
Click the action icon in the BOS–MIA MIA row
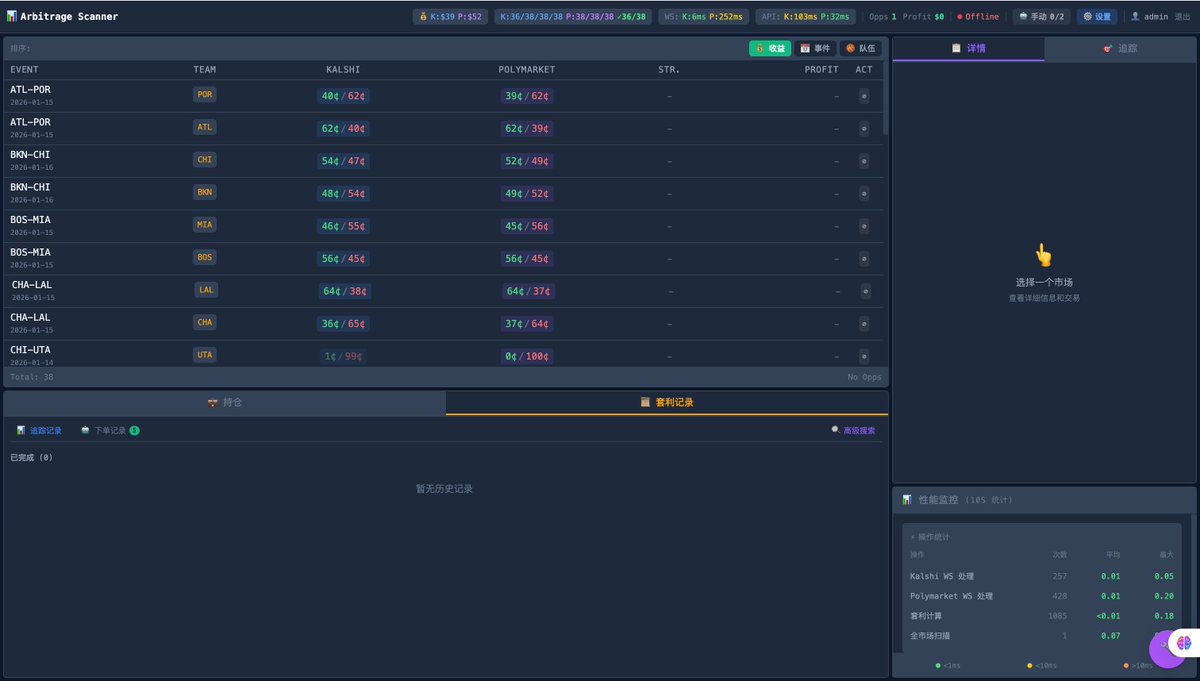point(864,226)
